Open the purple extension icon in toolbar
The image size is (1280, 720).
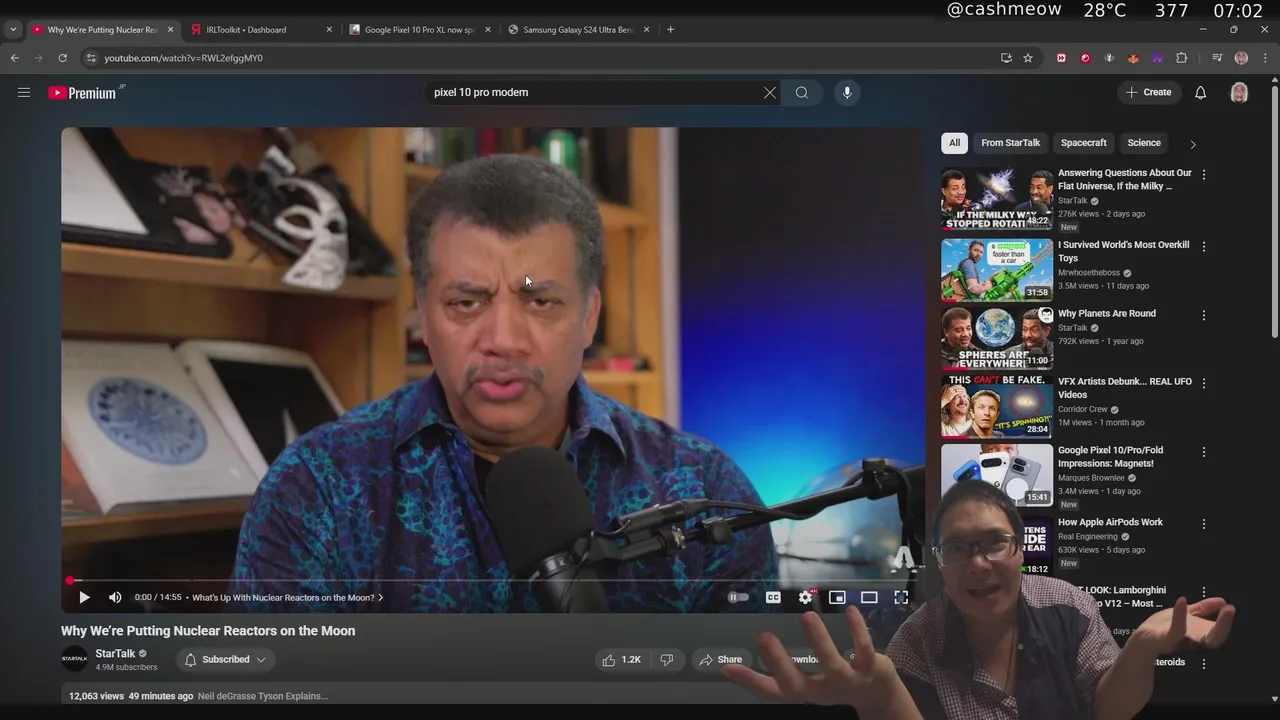1157,58
